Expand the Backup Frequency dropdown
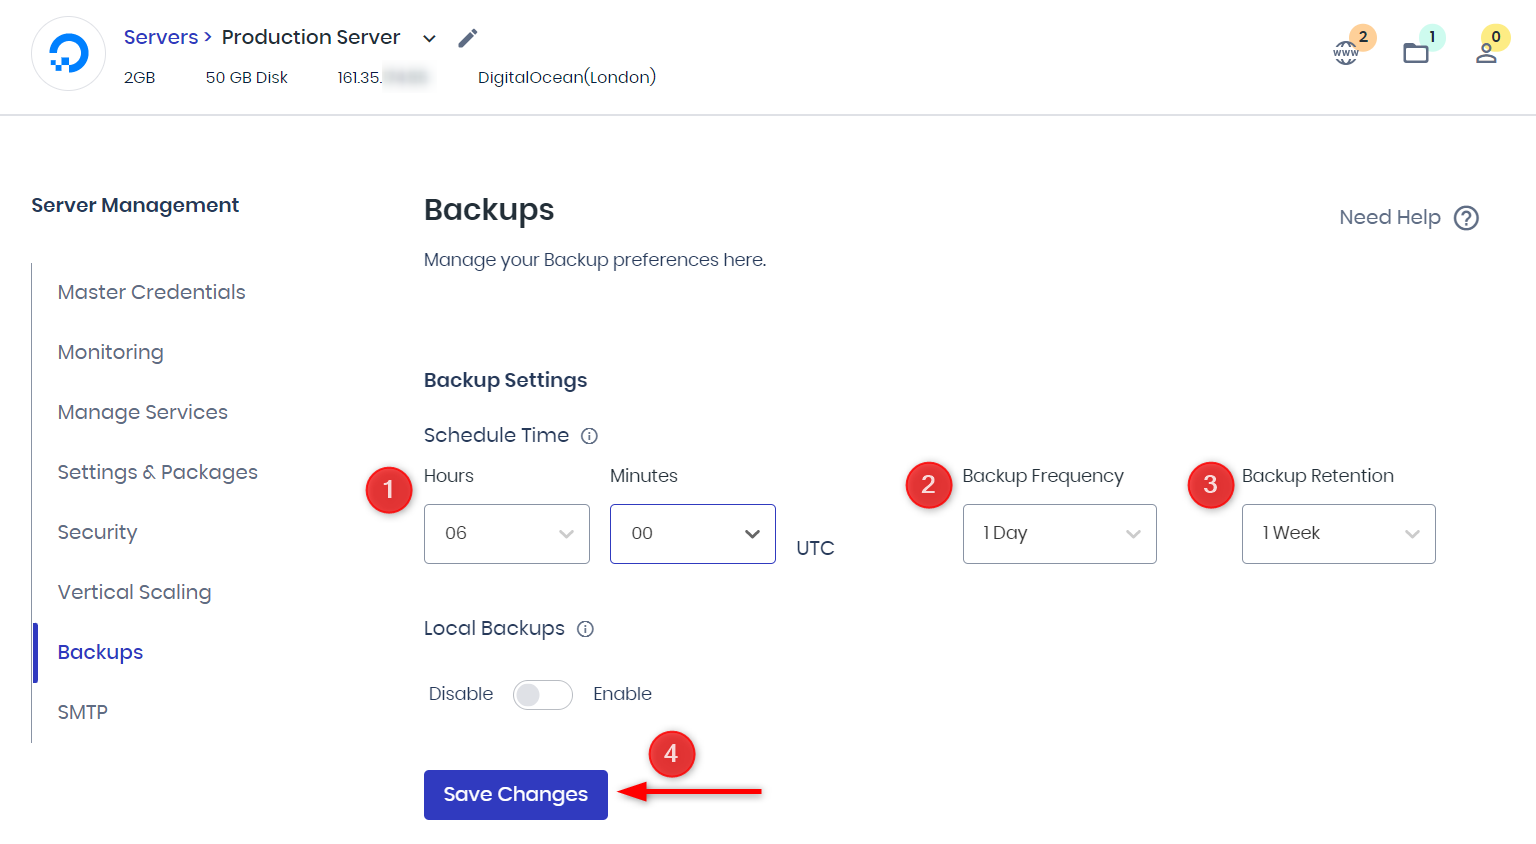Image resolution: width=1536 pixels, height=844 pixels. point(1059,534)
